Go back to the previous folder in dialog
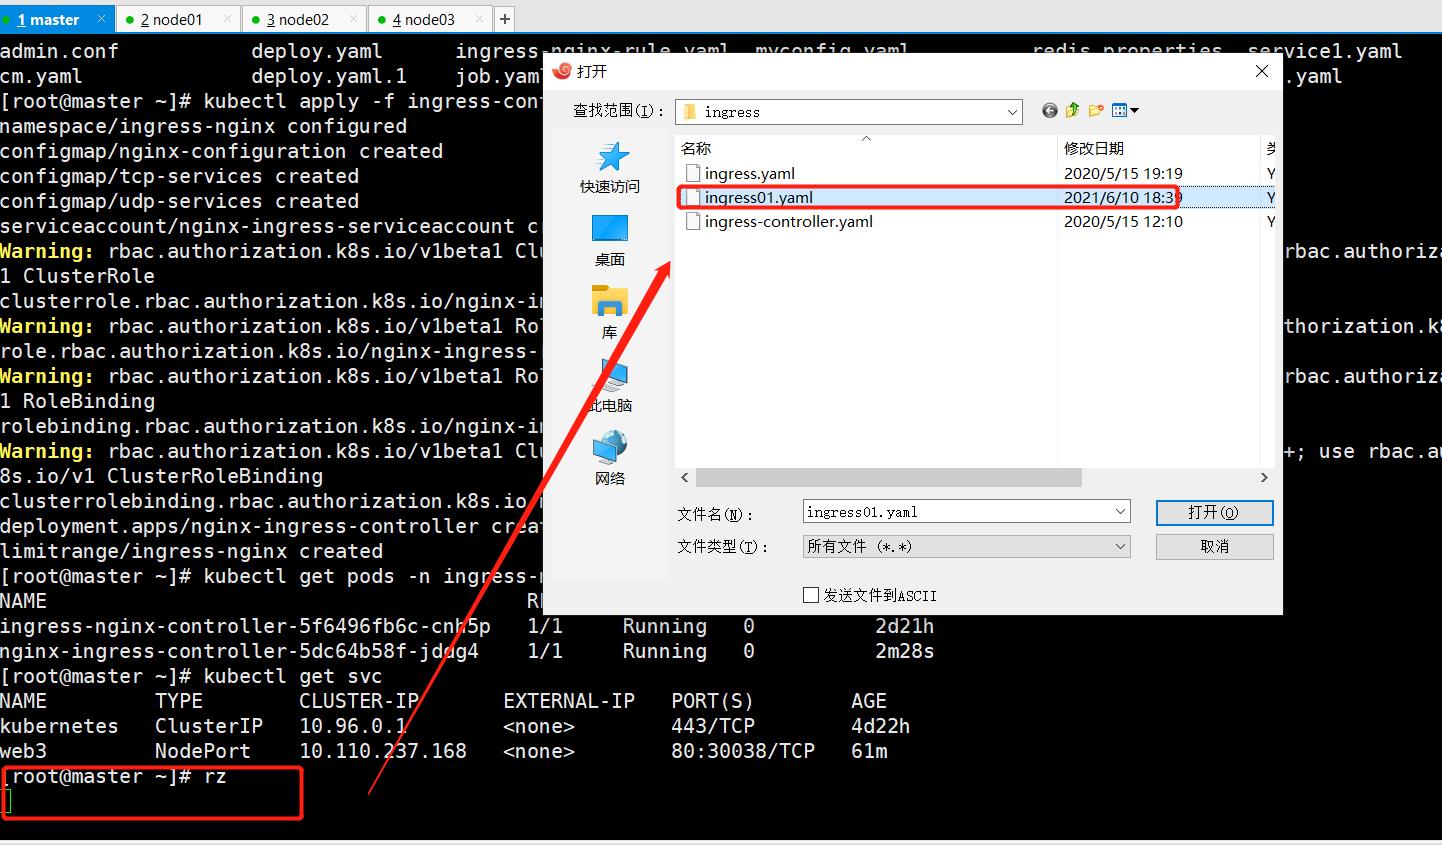Image resolution: width=1442 pixels, height=845 pixels. tap(1049, 111)
